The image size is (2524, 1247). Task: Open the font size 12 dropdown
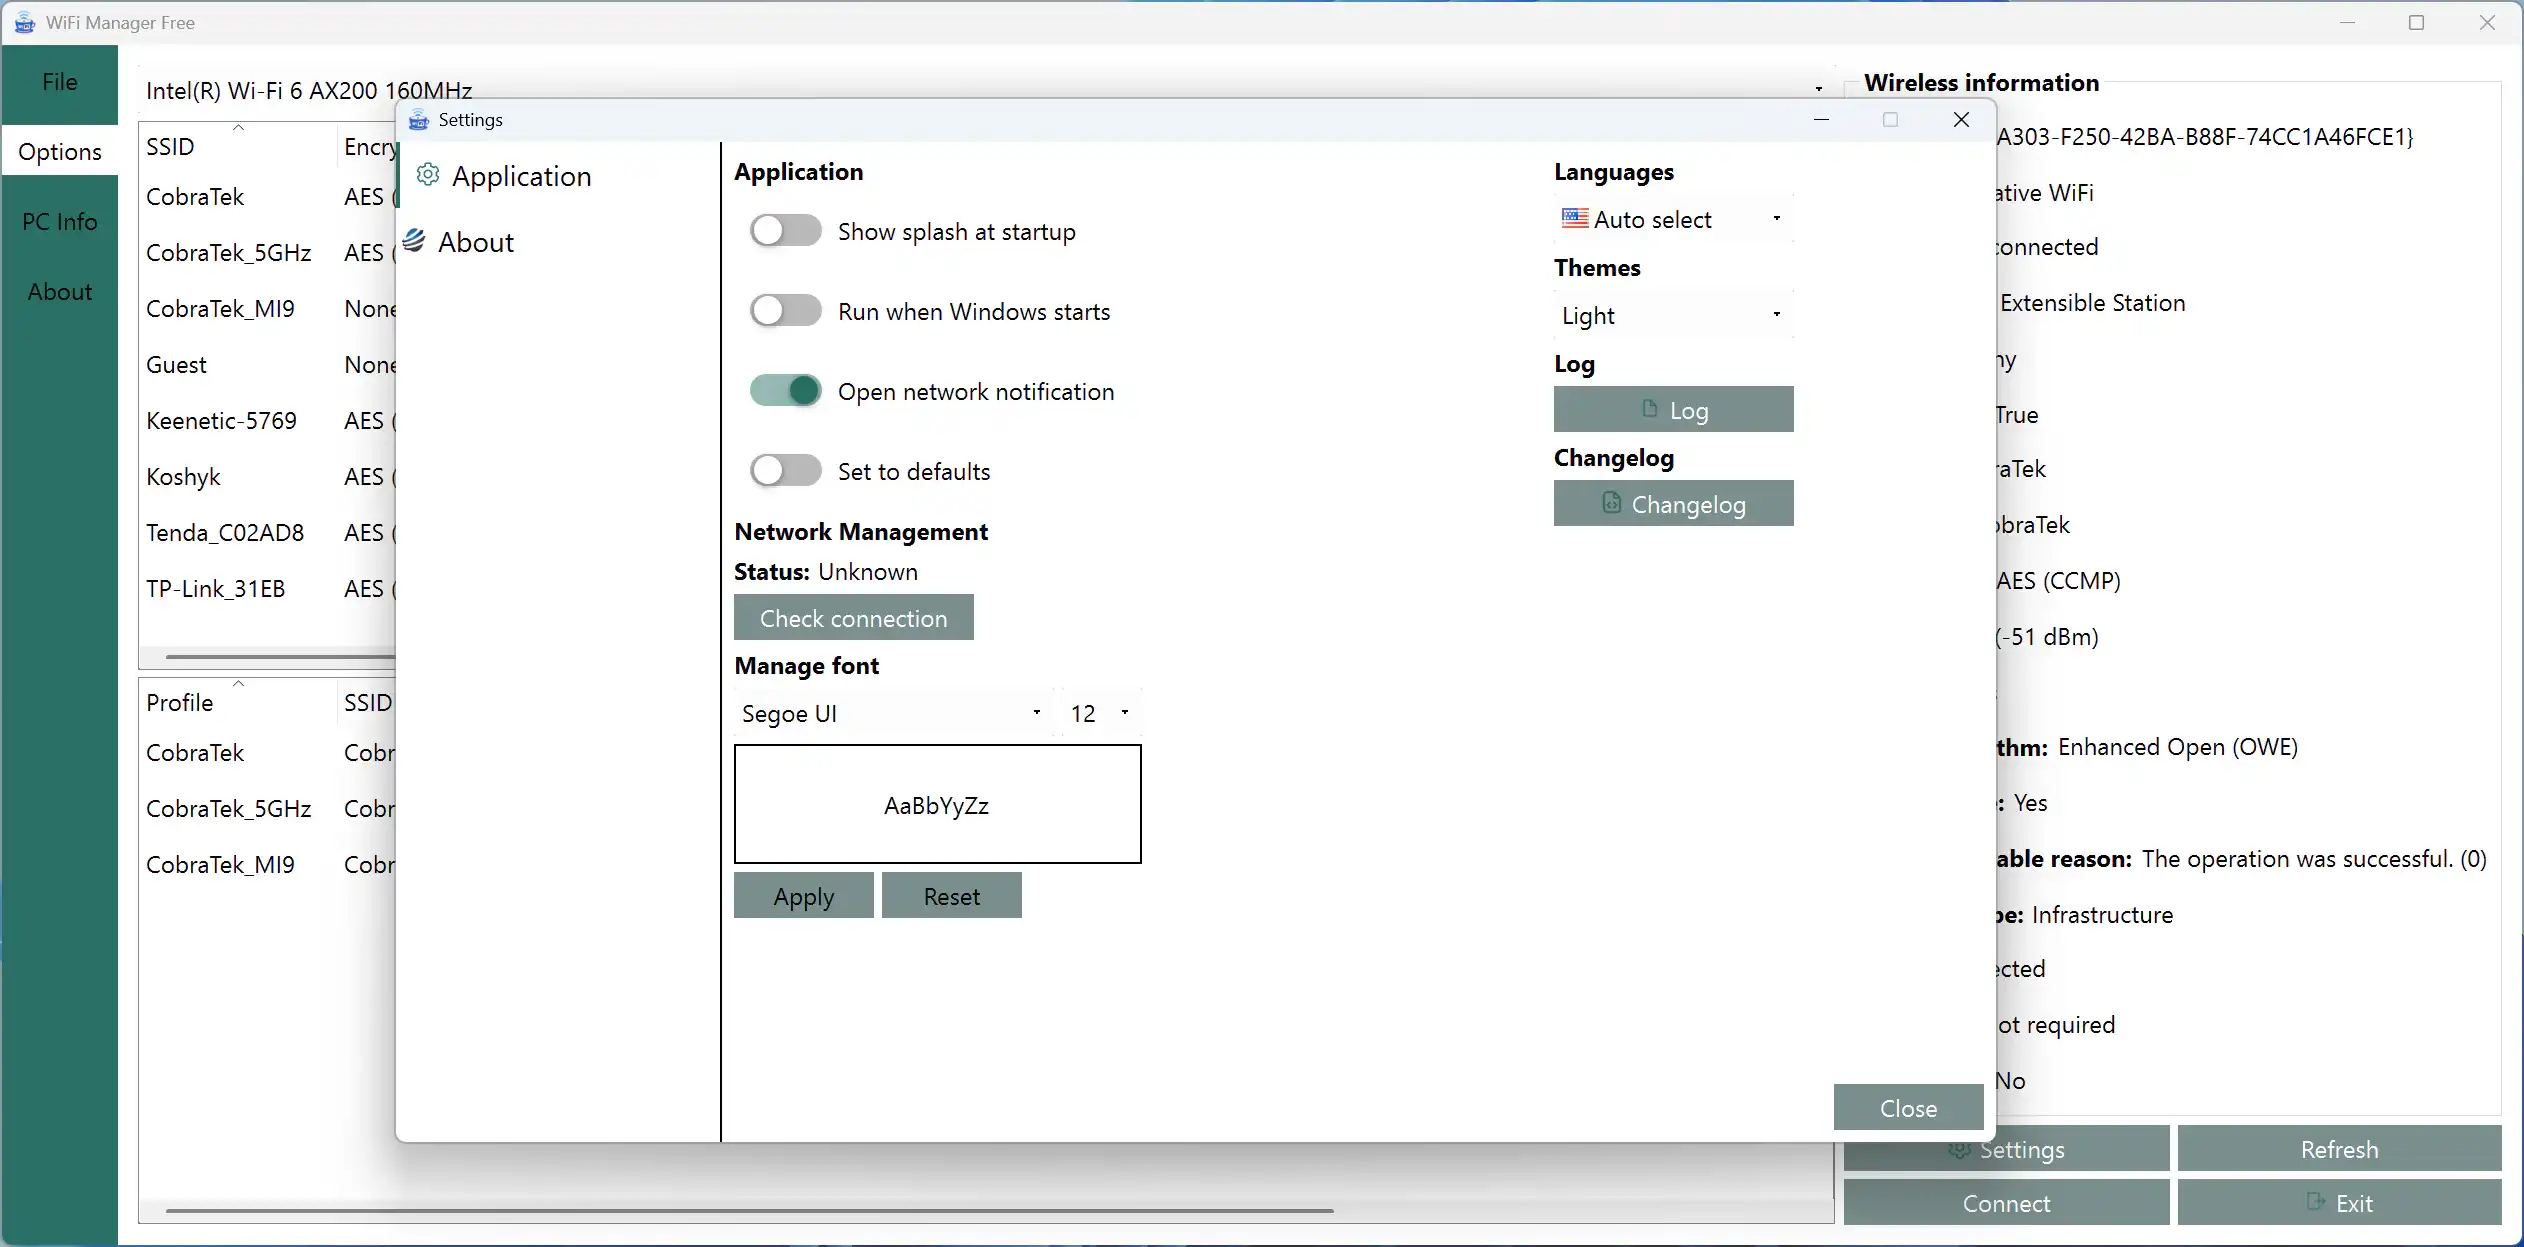pyautogui.click(x=1100, y=713)
